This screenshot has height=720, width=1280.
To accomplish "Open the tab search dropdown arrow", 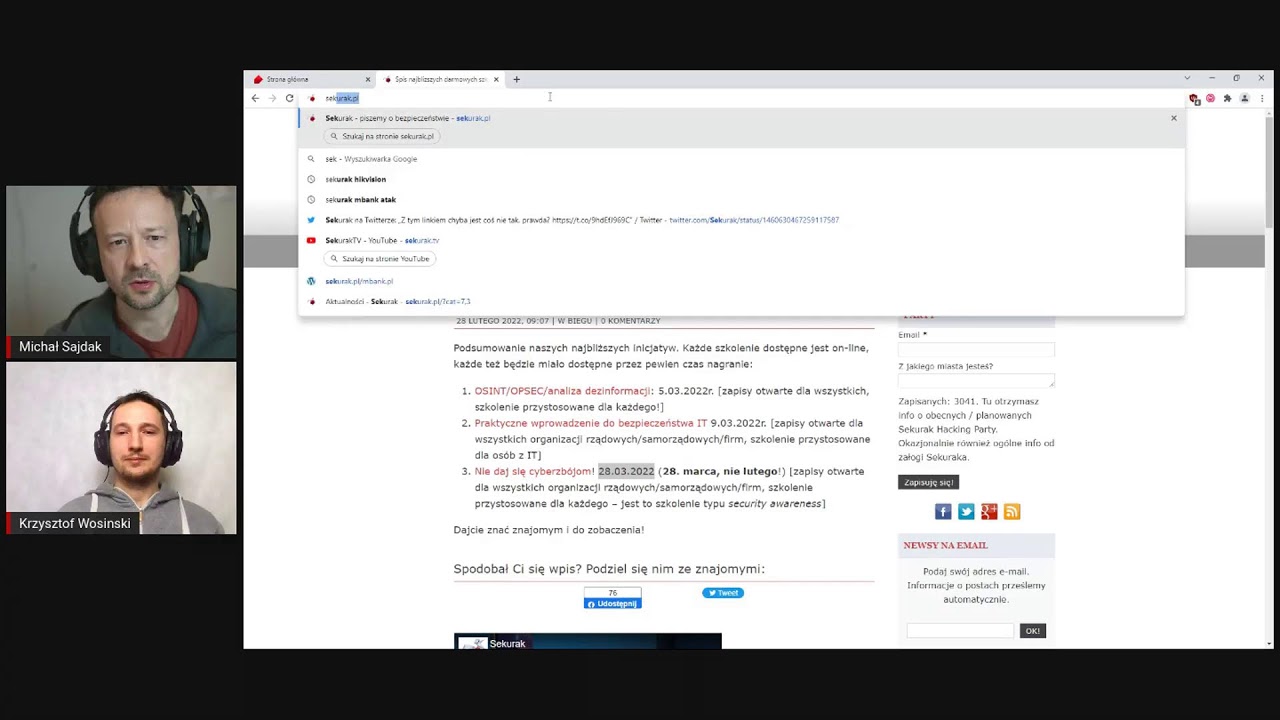I will (1187, 78).
